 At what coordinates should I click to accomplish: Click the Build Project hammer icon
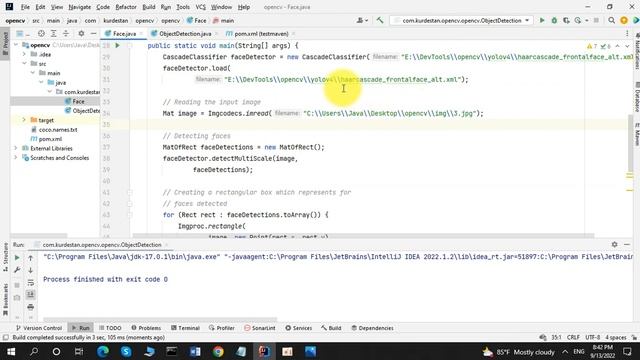tap(380, 20)
